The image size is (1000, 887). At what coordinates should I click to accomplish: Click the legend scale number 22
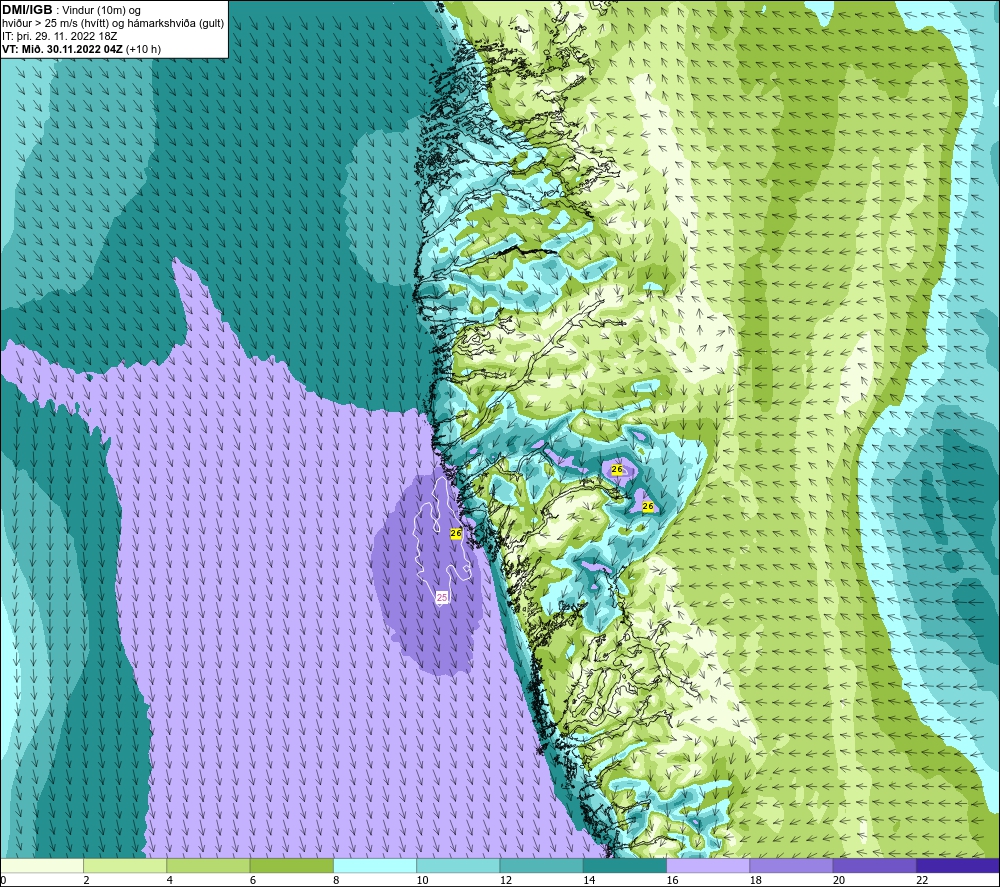click(x=922, y=880)
